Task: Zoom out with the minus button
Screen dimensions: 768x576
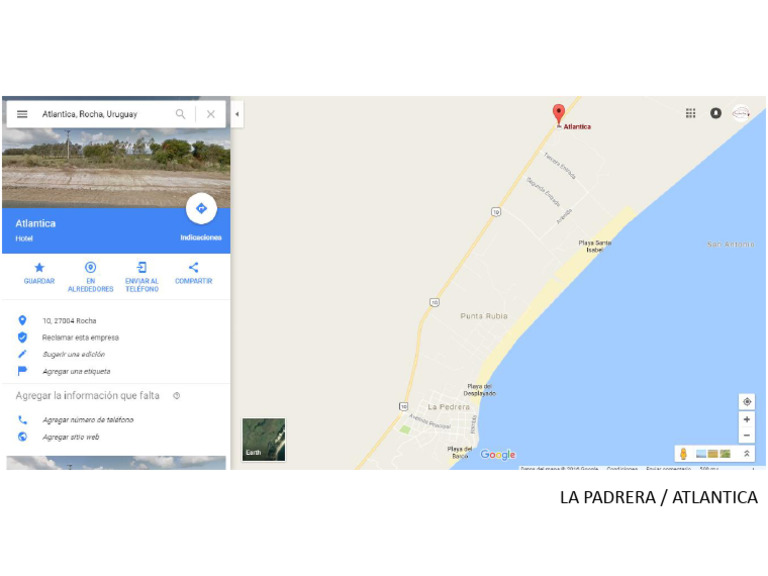Action: (x=747, y=435)
